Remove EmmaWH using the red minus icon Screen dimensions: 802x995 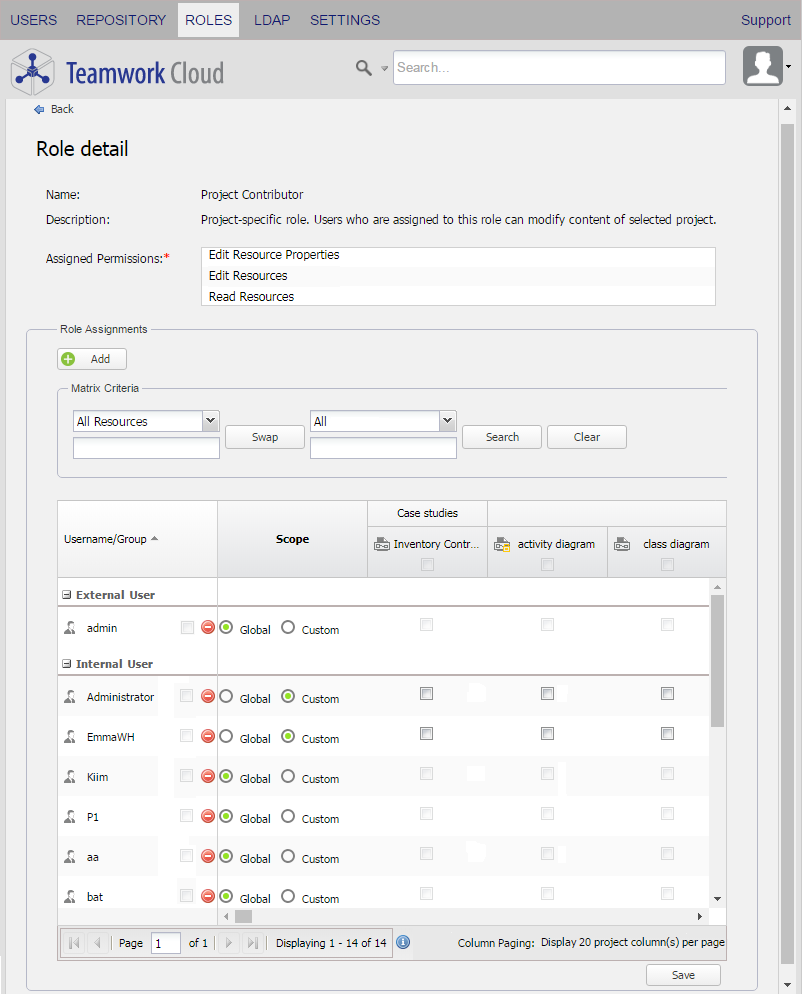click(x=208, y=737)
